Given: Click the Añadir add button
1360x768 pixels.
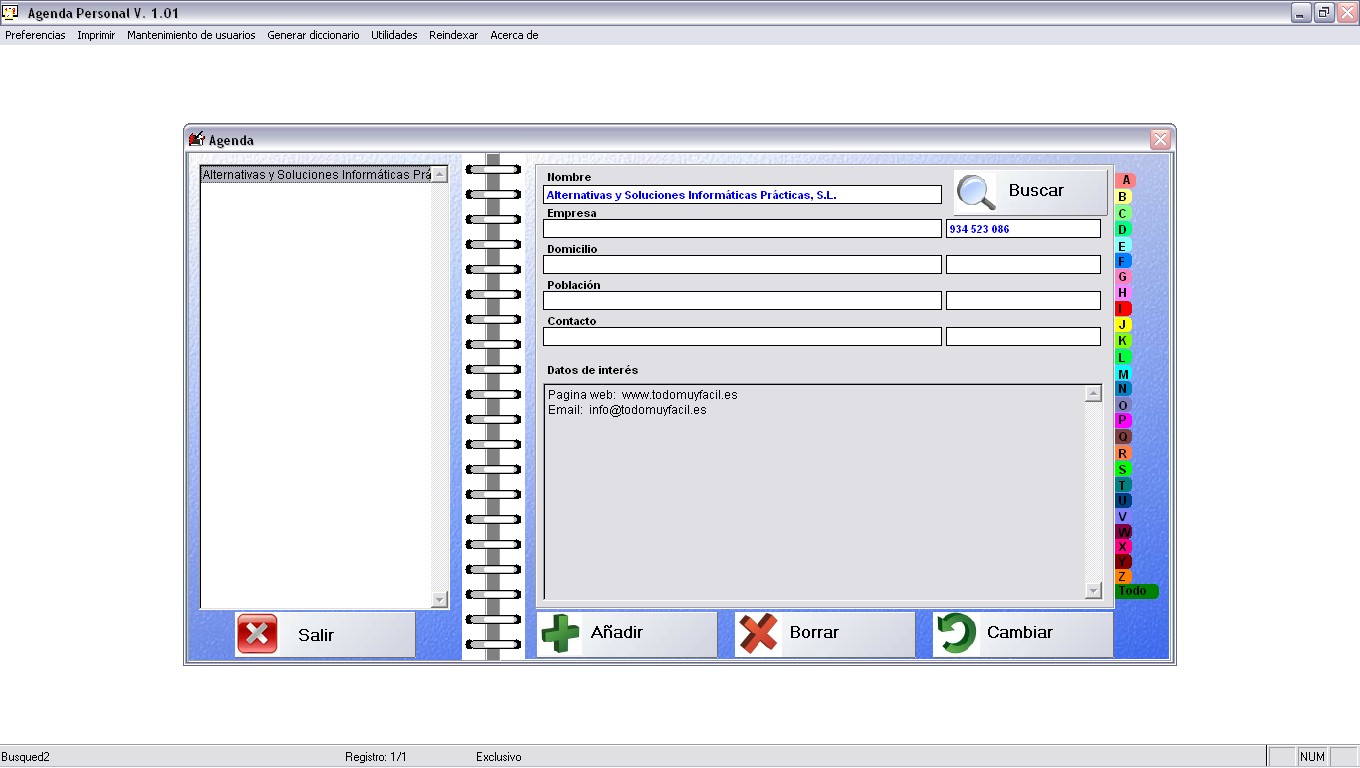Looking at the screenshot, I should [x=627, y=633].
